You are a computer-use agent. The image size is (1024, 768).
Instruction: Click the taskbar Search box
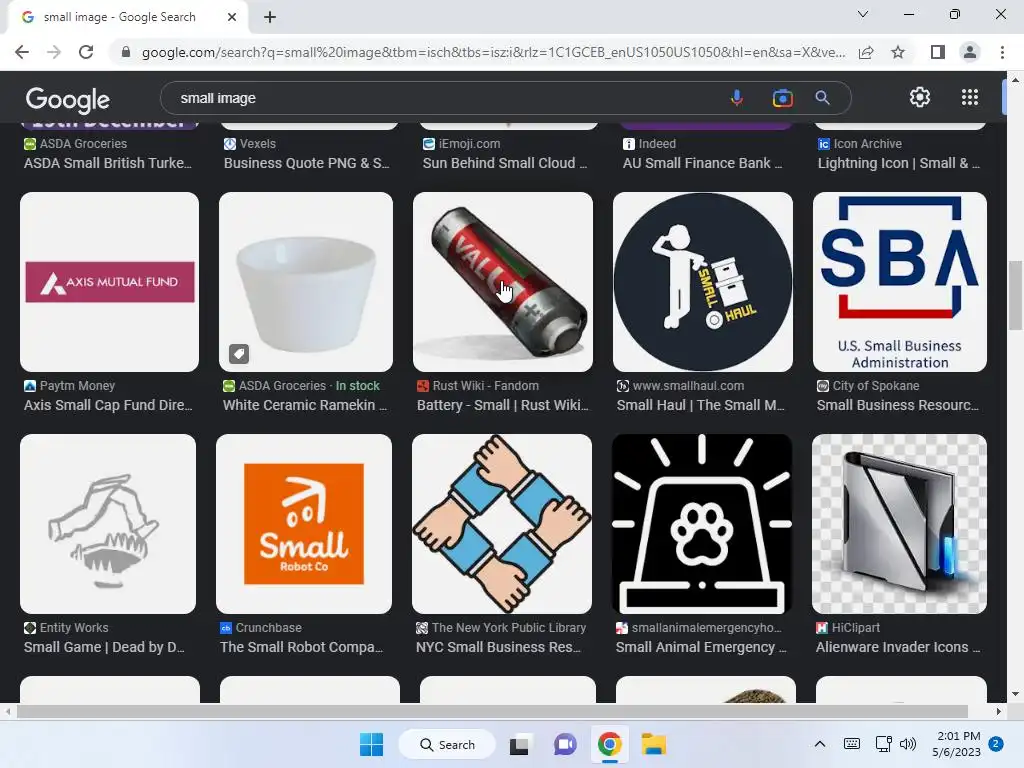coord(447,744)
